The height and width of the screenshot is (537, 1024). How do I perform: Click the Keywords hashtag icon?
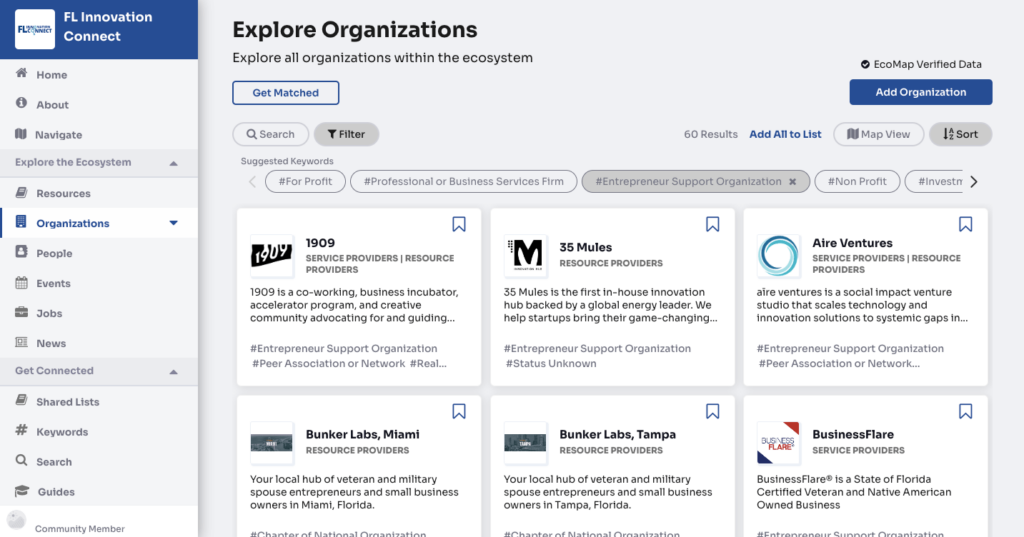(22, 430)
